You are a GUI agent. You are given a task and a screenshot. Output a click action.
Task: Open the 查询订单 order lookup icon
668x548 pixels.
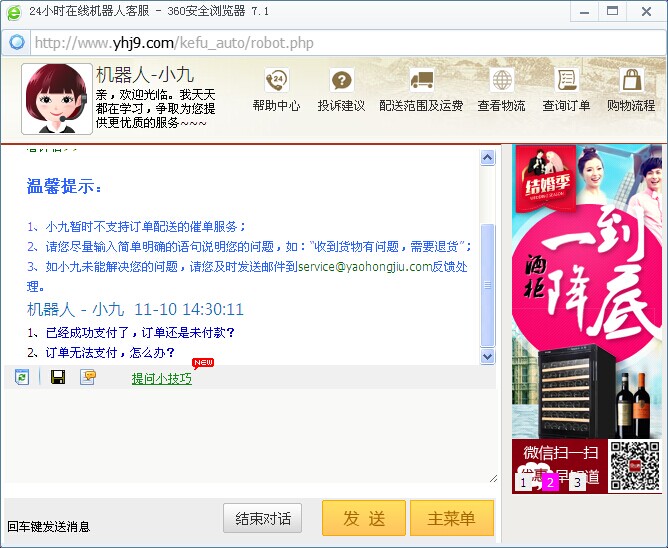click(567, 80)
